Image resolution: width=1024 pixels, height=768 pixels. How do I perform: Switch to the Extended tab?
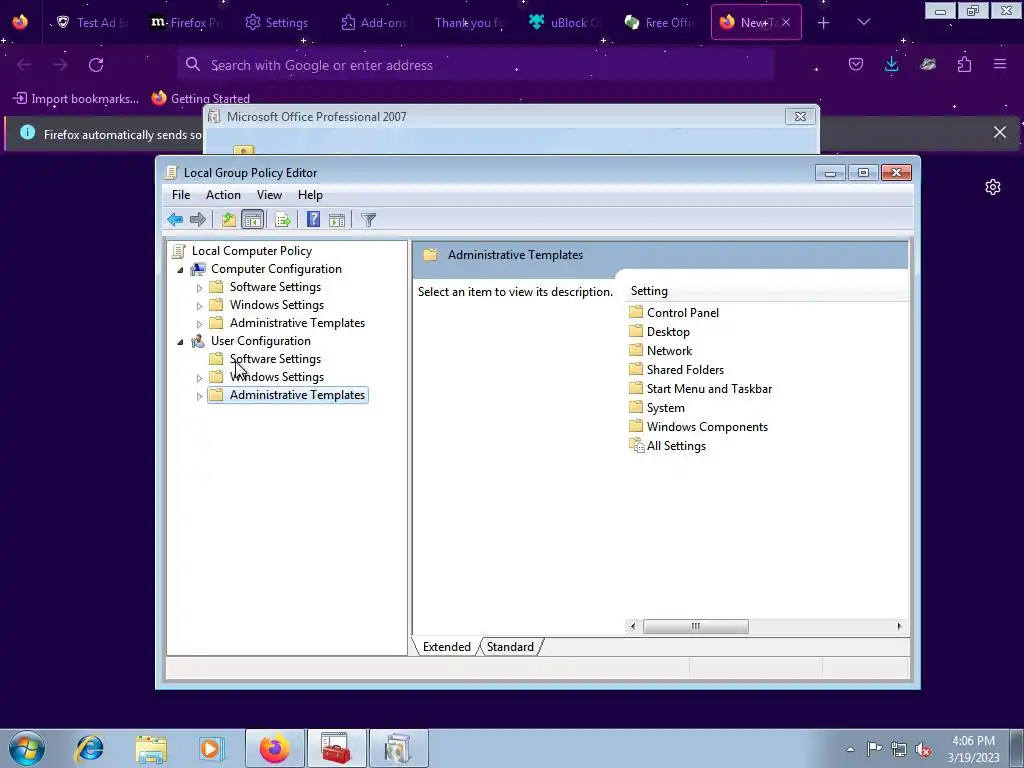(x=447, y=647)
